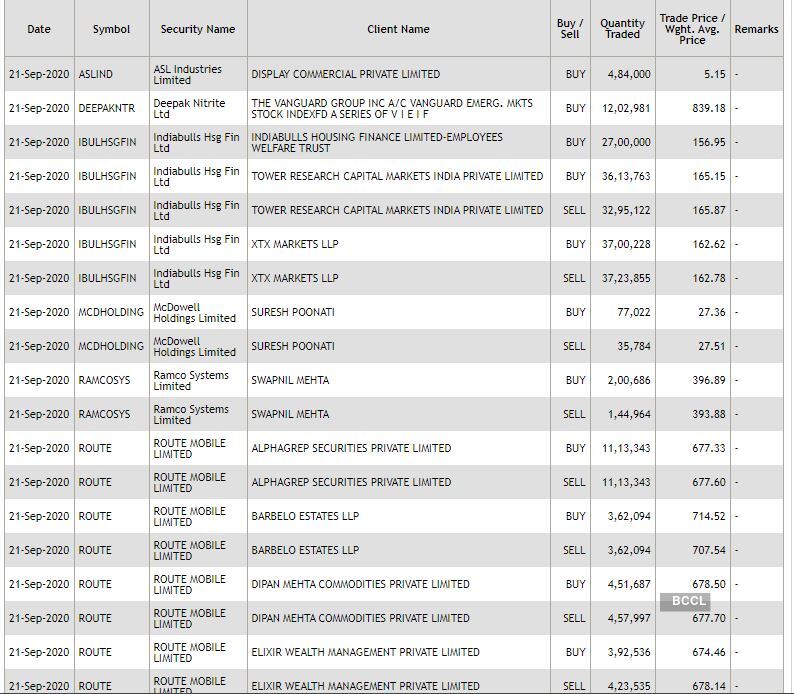The image size is (794, 694).
Task: Click the IBULHSGFIN symbol in the 156.95 row
Action: 107,142
